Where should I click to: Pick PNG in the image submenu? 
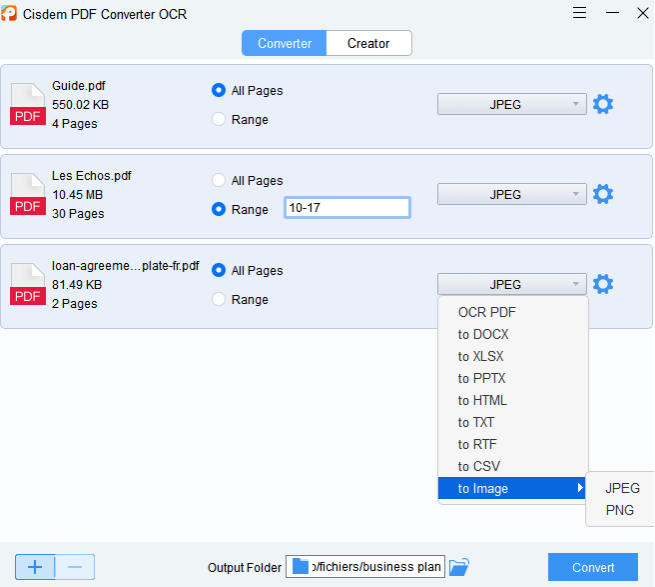pyautogui.click(x=621, y=510)
